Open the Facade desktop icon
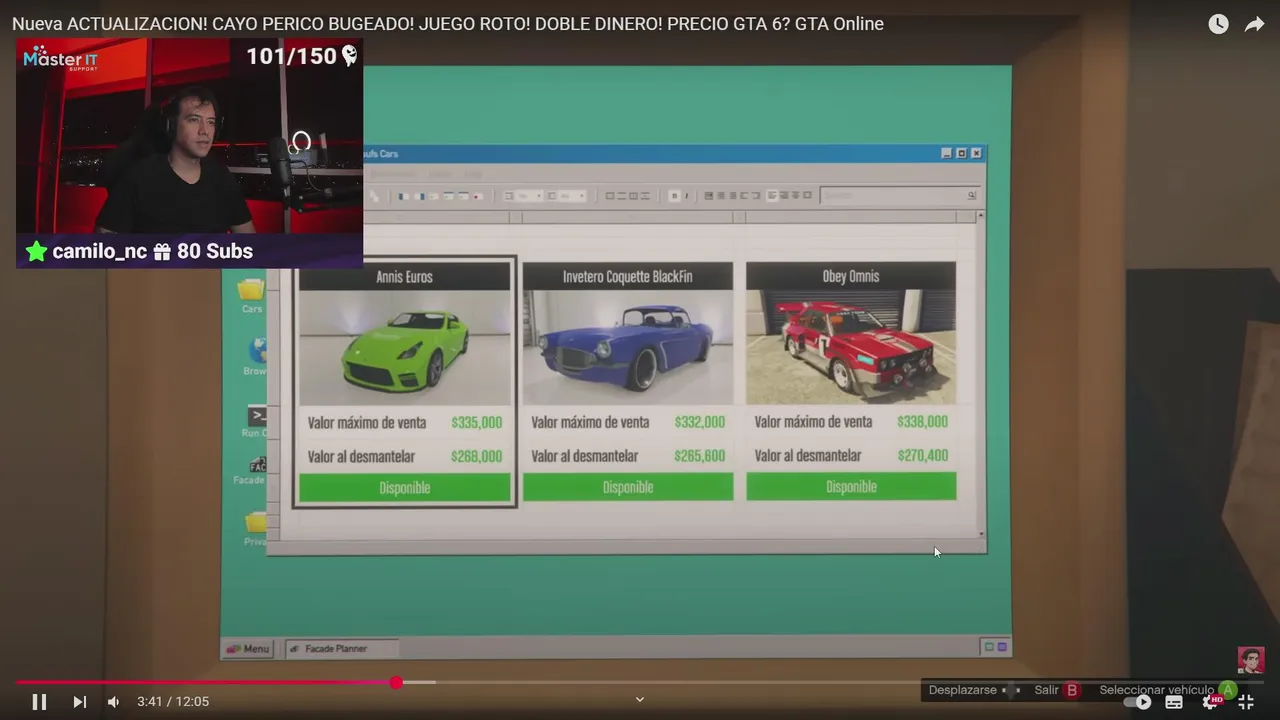 coord(252,470)
